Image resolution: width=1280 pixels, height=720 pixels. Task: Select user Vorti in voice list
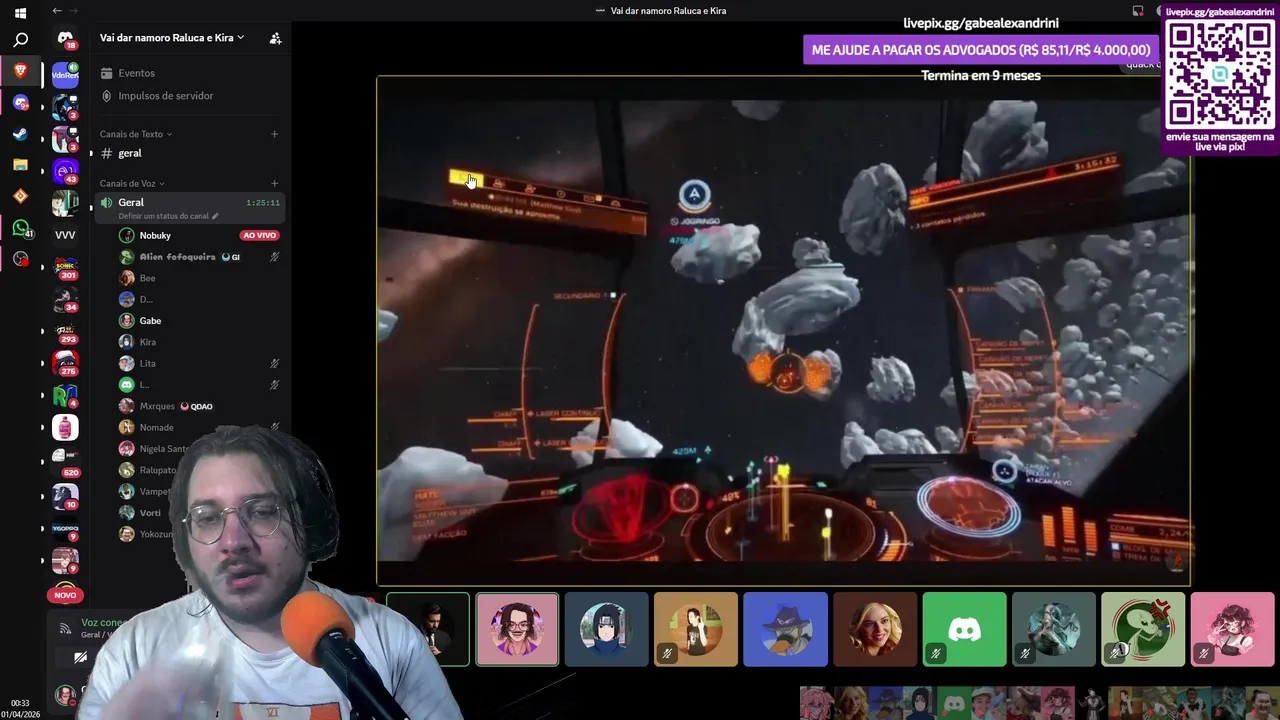(150, 513)
